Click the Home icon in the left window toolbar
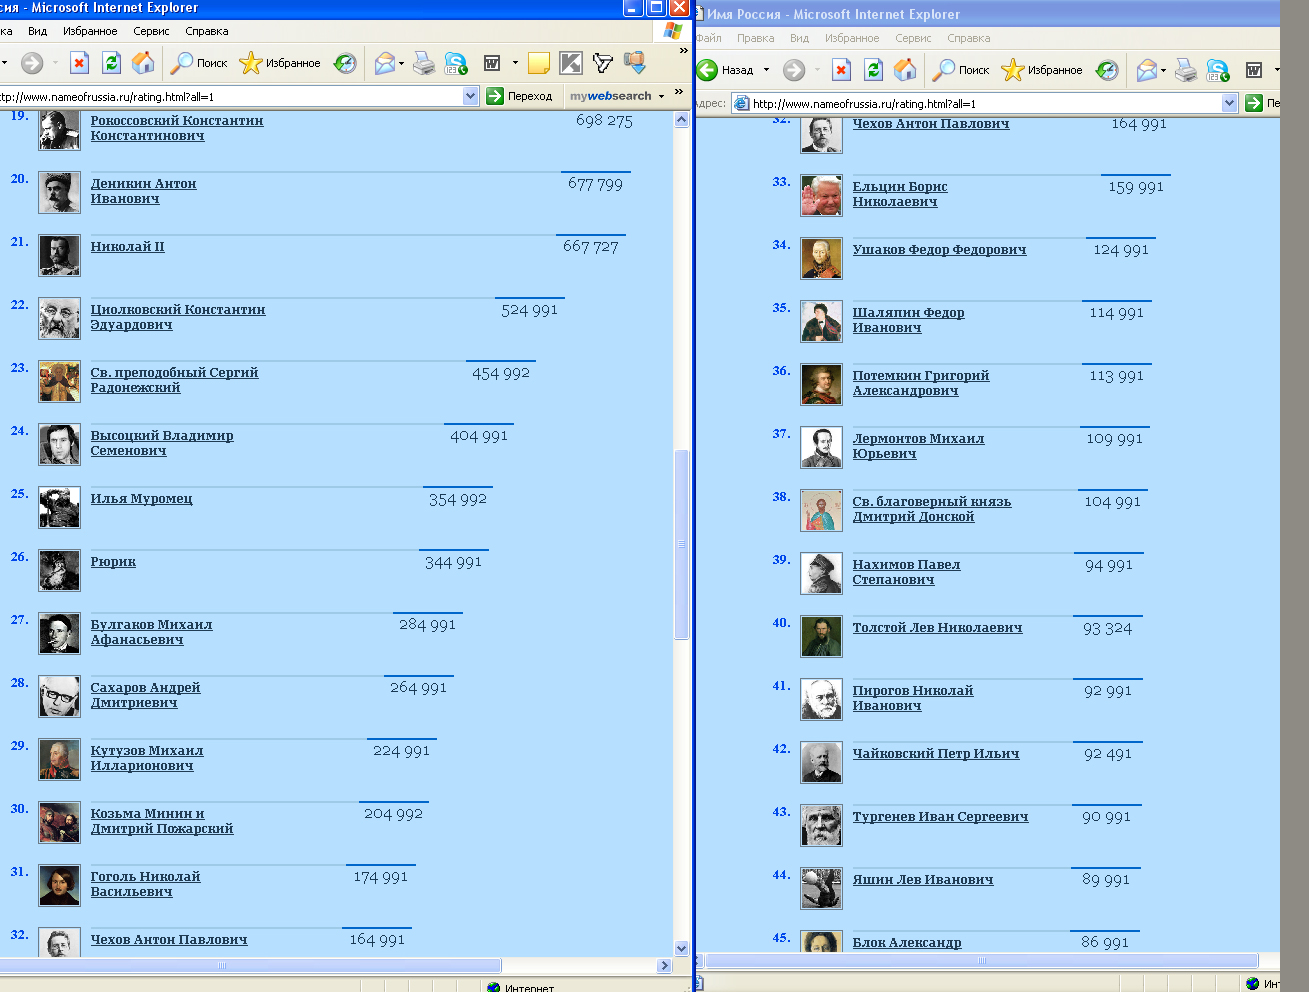 (143, 63)
